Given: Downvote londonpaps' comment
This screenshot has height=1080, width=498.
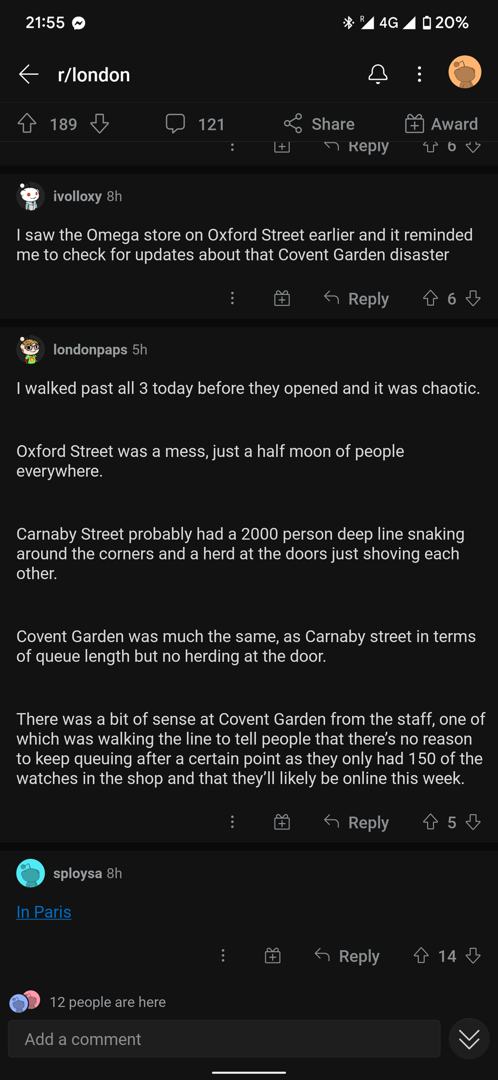Looking at the screenshot, I should pyautogui.click(x=473, y=822).
